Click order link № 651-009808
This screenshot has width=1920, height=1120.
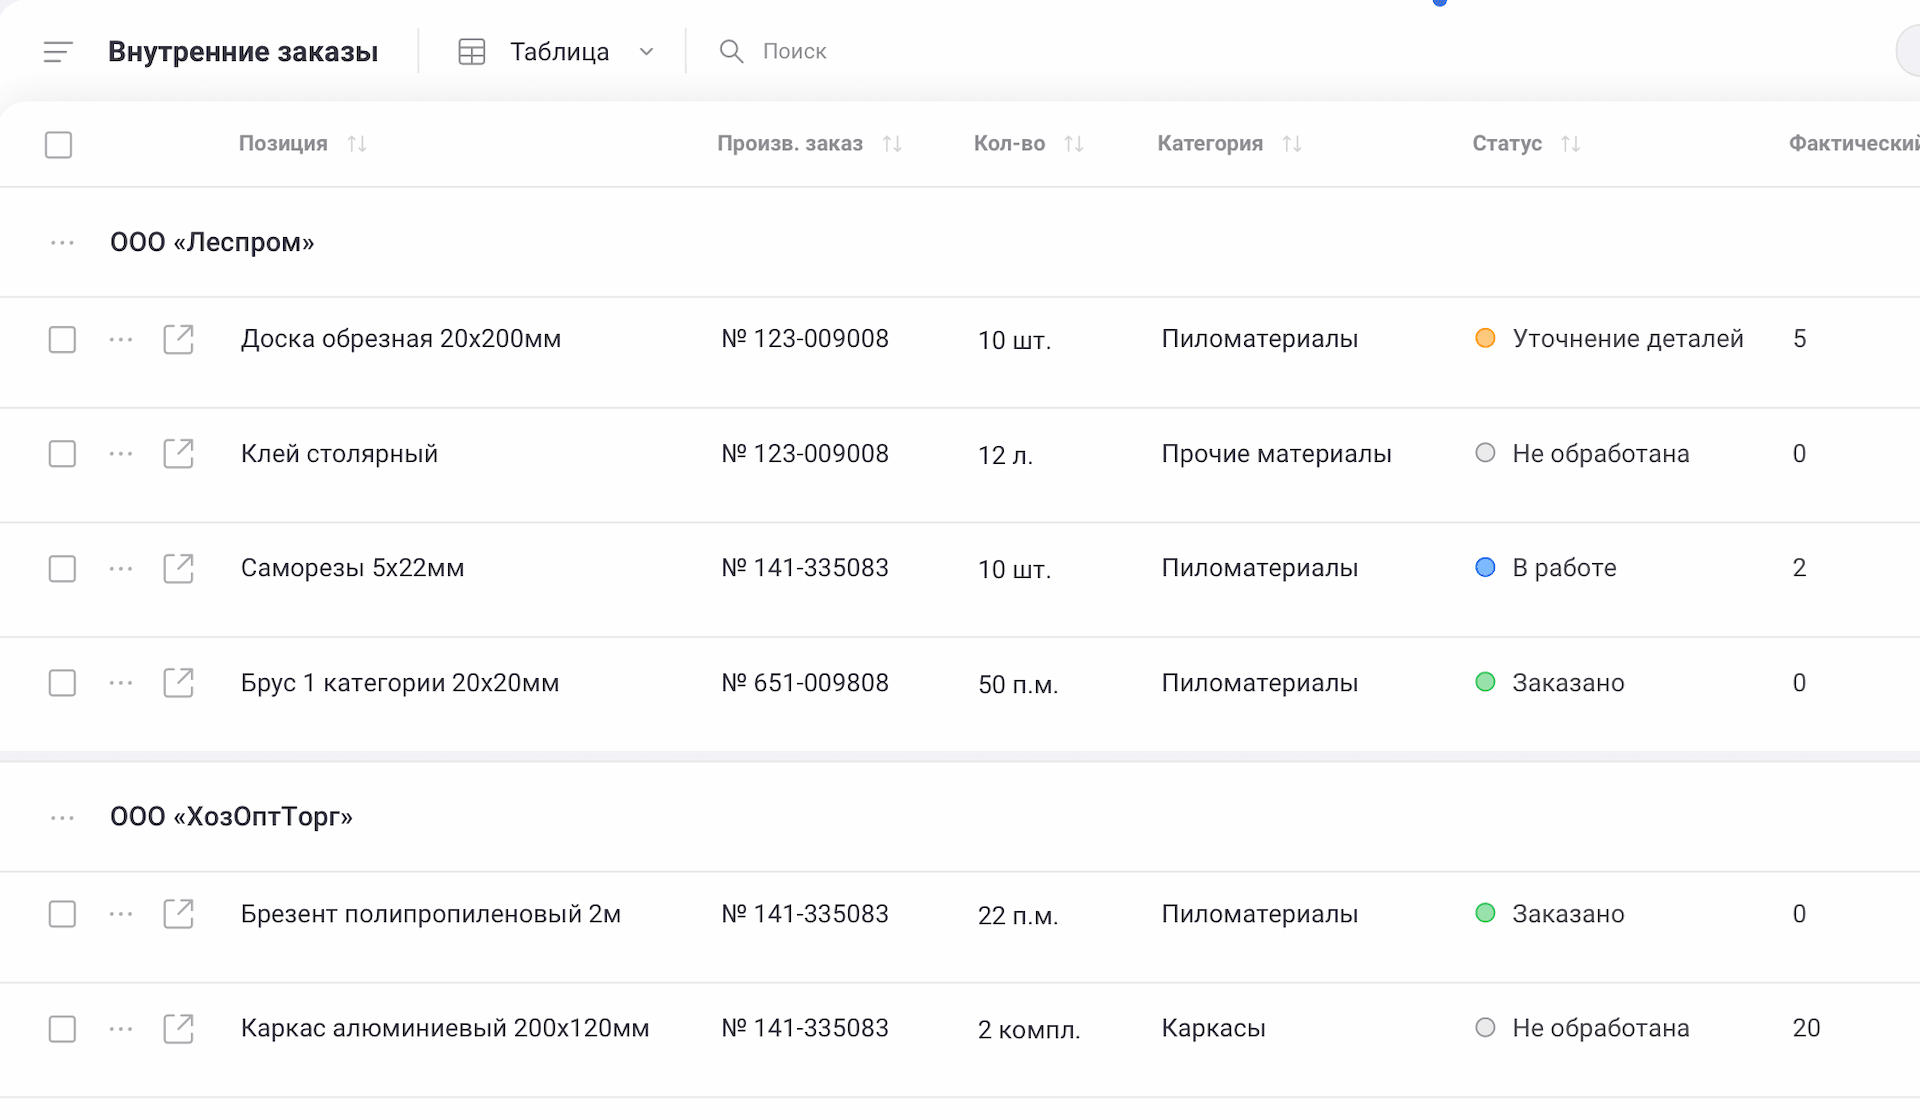805,683
